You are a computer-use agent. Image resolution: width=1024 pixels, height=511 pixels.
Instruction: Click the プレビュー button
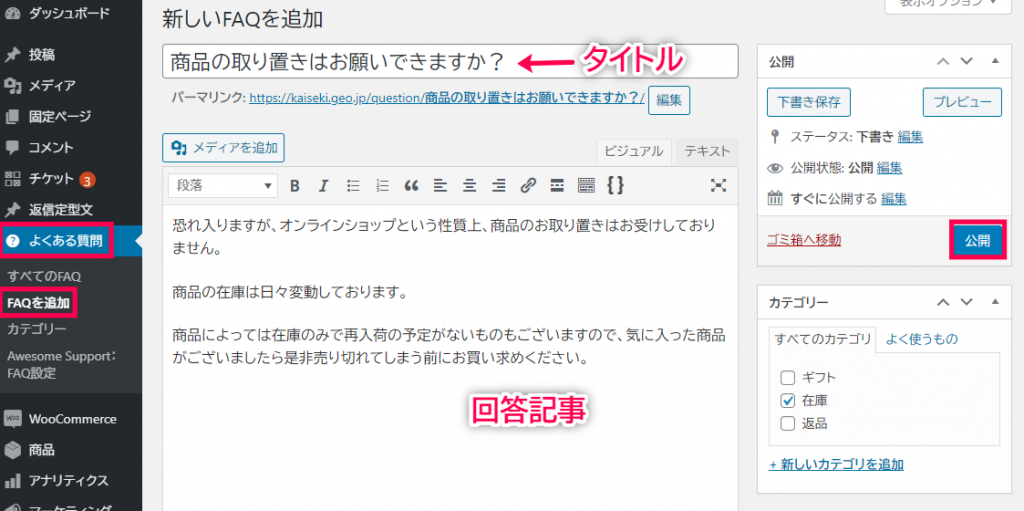[x=962, y=102]
